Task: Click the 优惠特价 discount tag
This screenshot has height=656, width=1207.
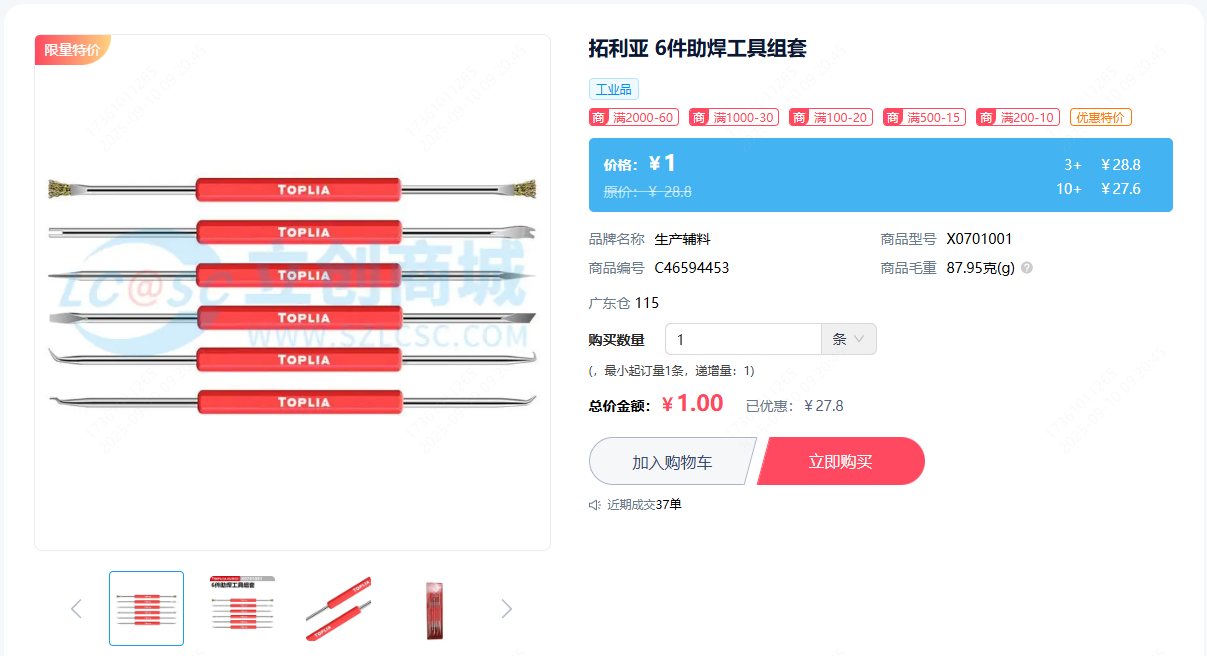Action: click(x=1101, y=117)
